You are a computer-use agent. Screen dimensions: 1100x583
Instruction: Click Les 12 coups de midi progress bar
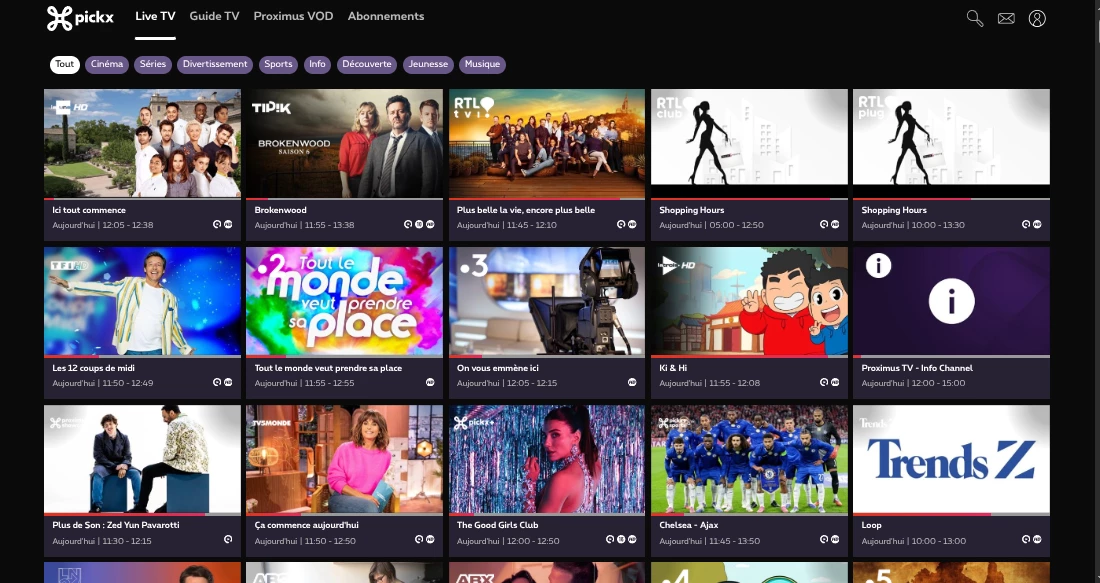click(142, 357)
